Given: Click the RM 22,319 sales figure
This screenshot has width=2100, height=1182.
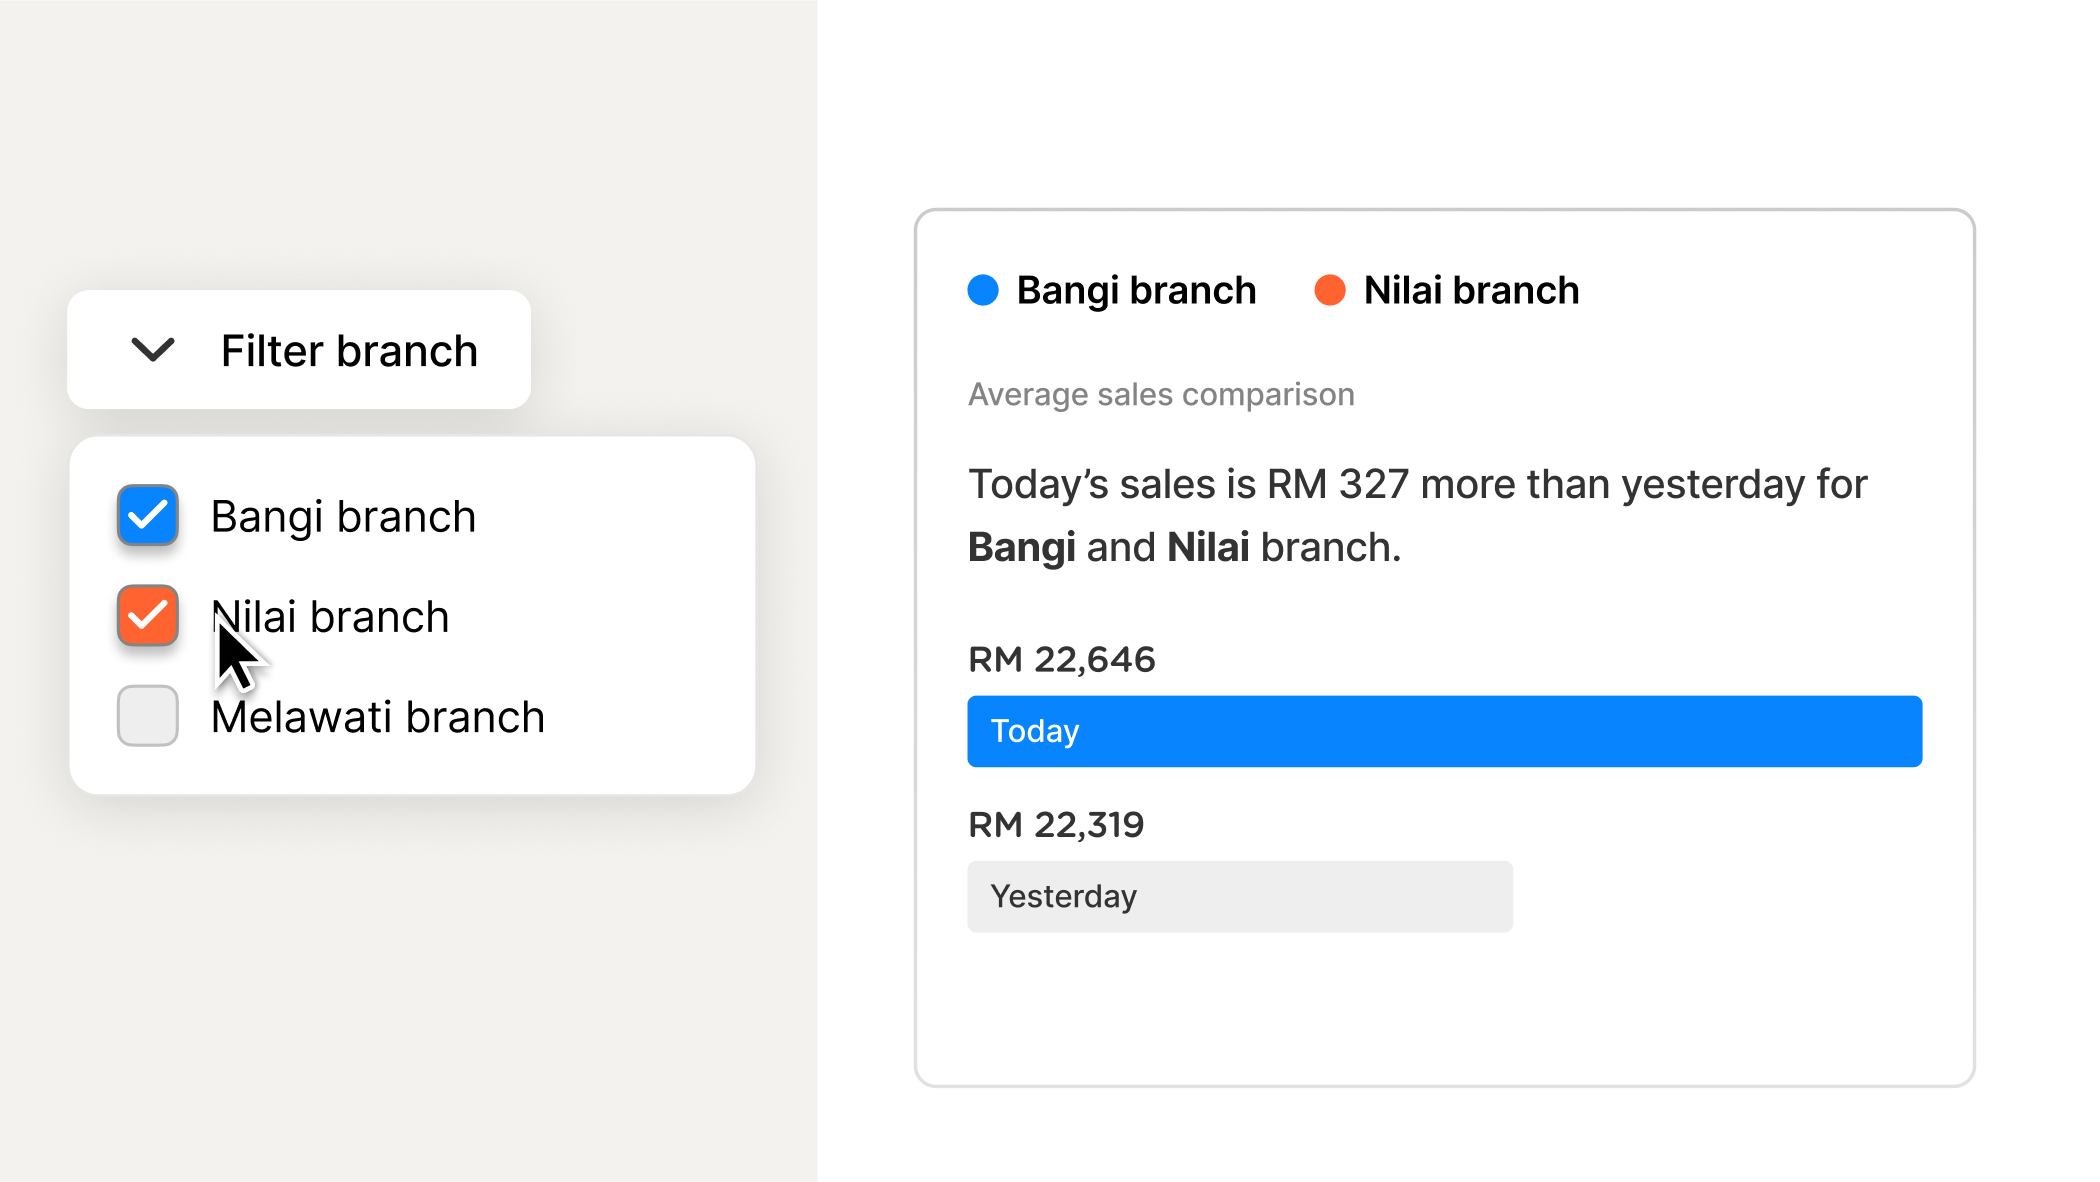Looking at the screenshot, I should click(x=1056, y=825).
